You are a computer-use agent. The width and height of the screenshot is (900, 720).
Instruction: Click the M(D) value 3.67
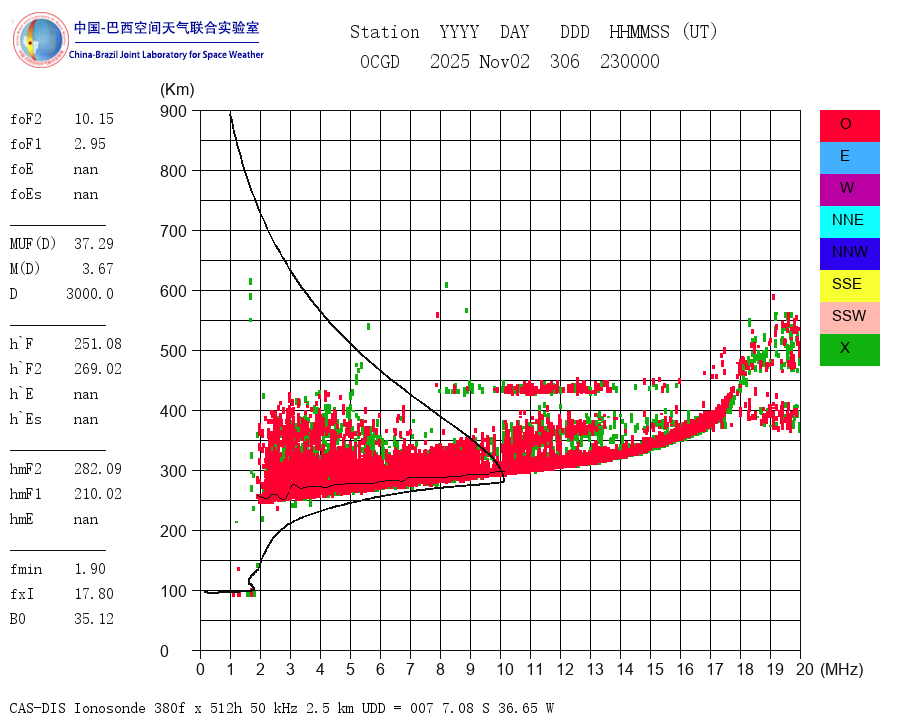click(x=98, y=269)
